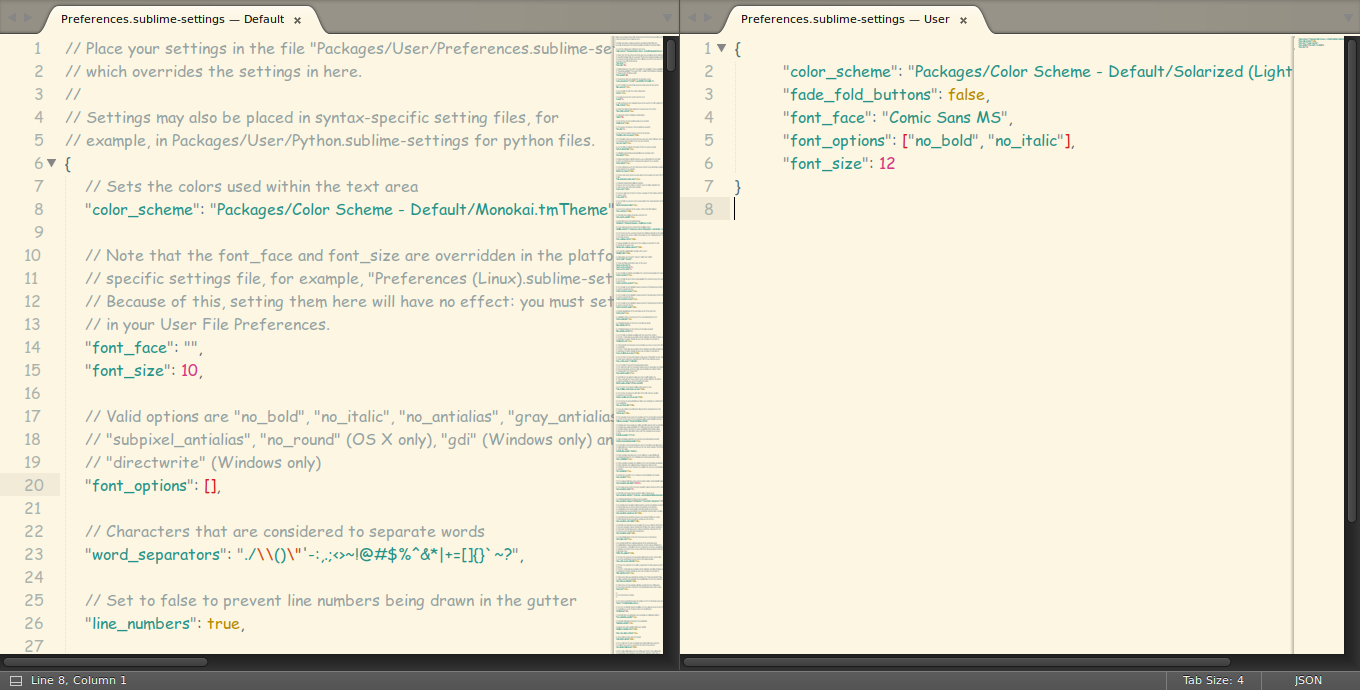The image size is (1360, 690).
Task: Select line number 20 in the left gutter
Action: [x=33, y=485]
